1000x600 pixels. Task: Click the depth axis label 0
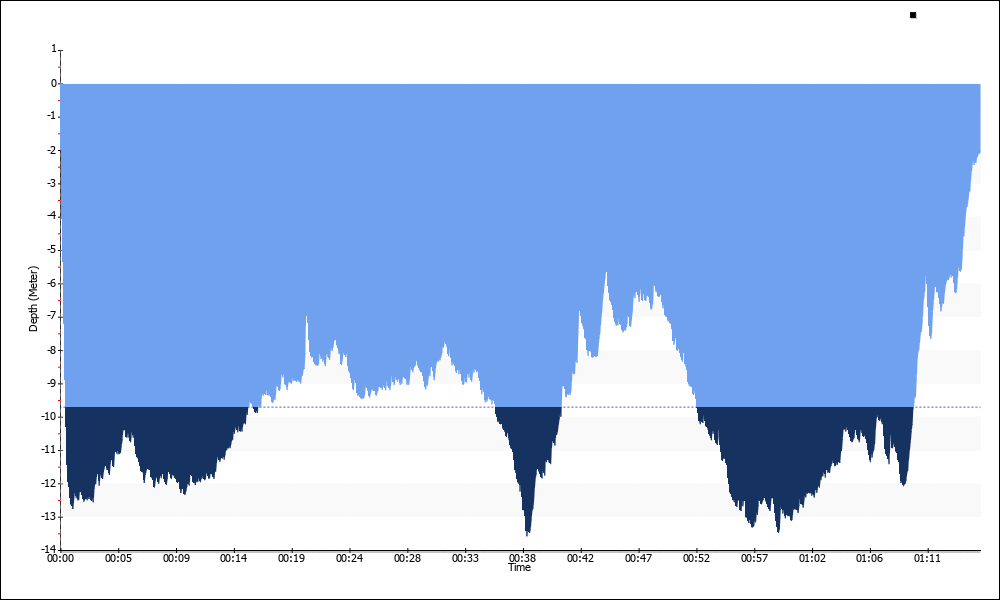pyautogui.click(x=54, y=83)
